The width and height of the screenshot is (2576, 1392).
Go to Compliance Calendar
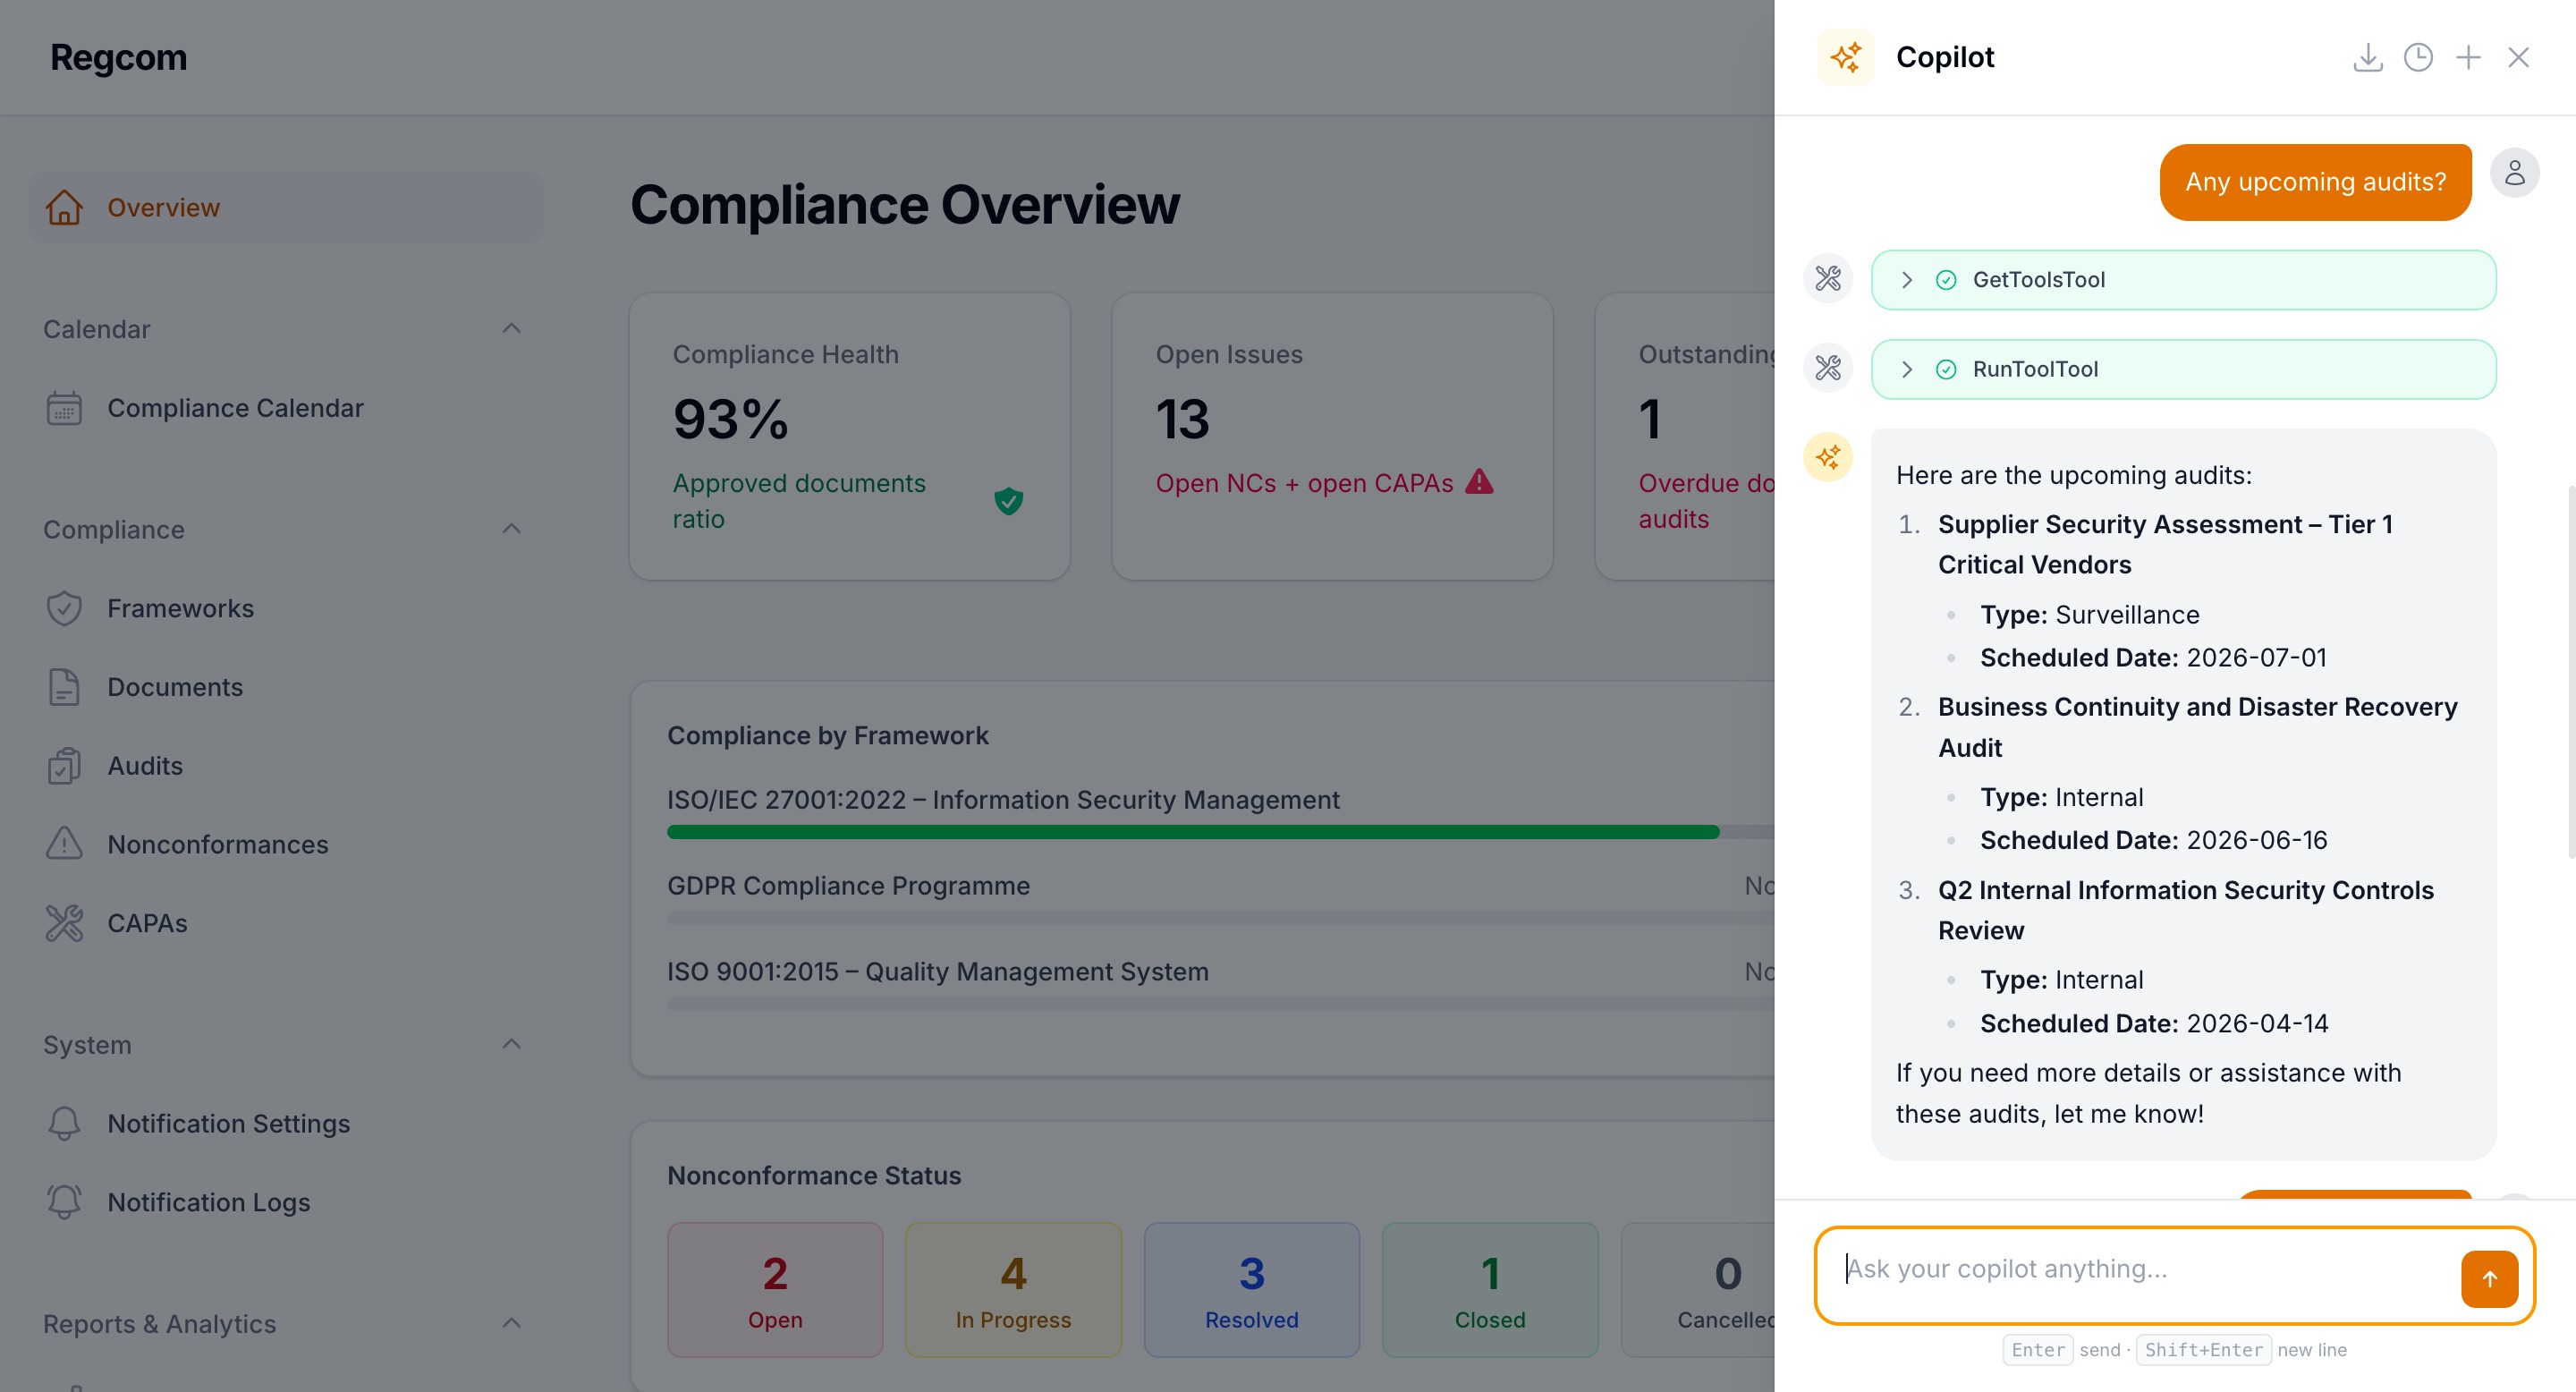(x=286, y=408)
